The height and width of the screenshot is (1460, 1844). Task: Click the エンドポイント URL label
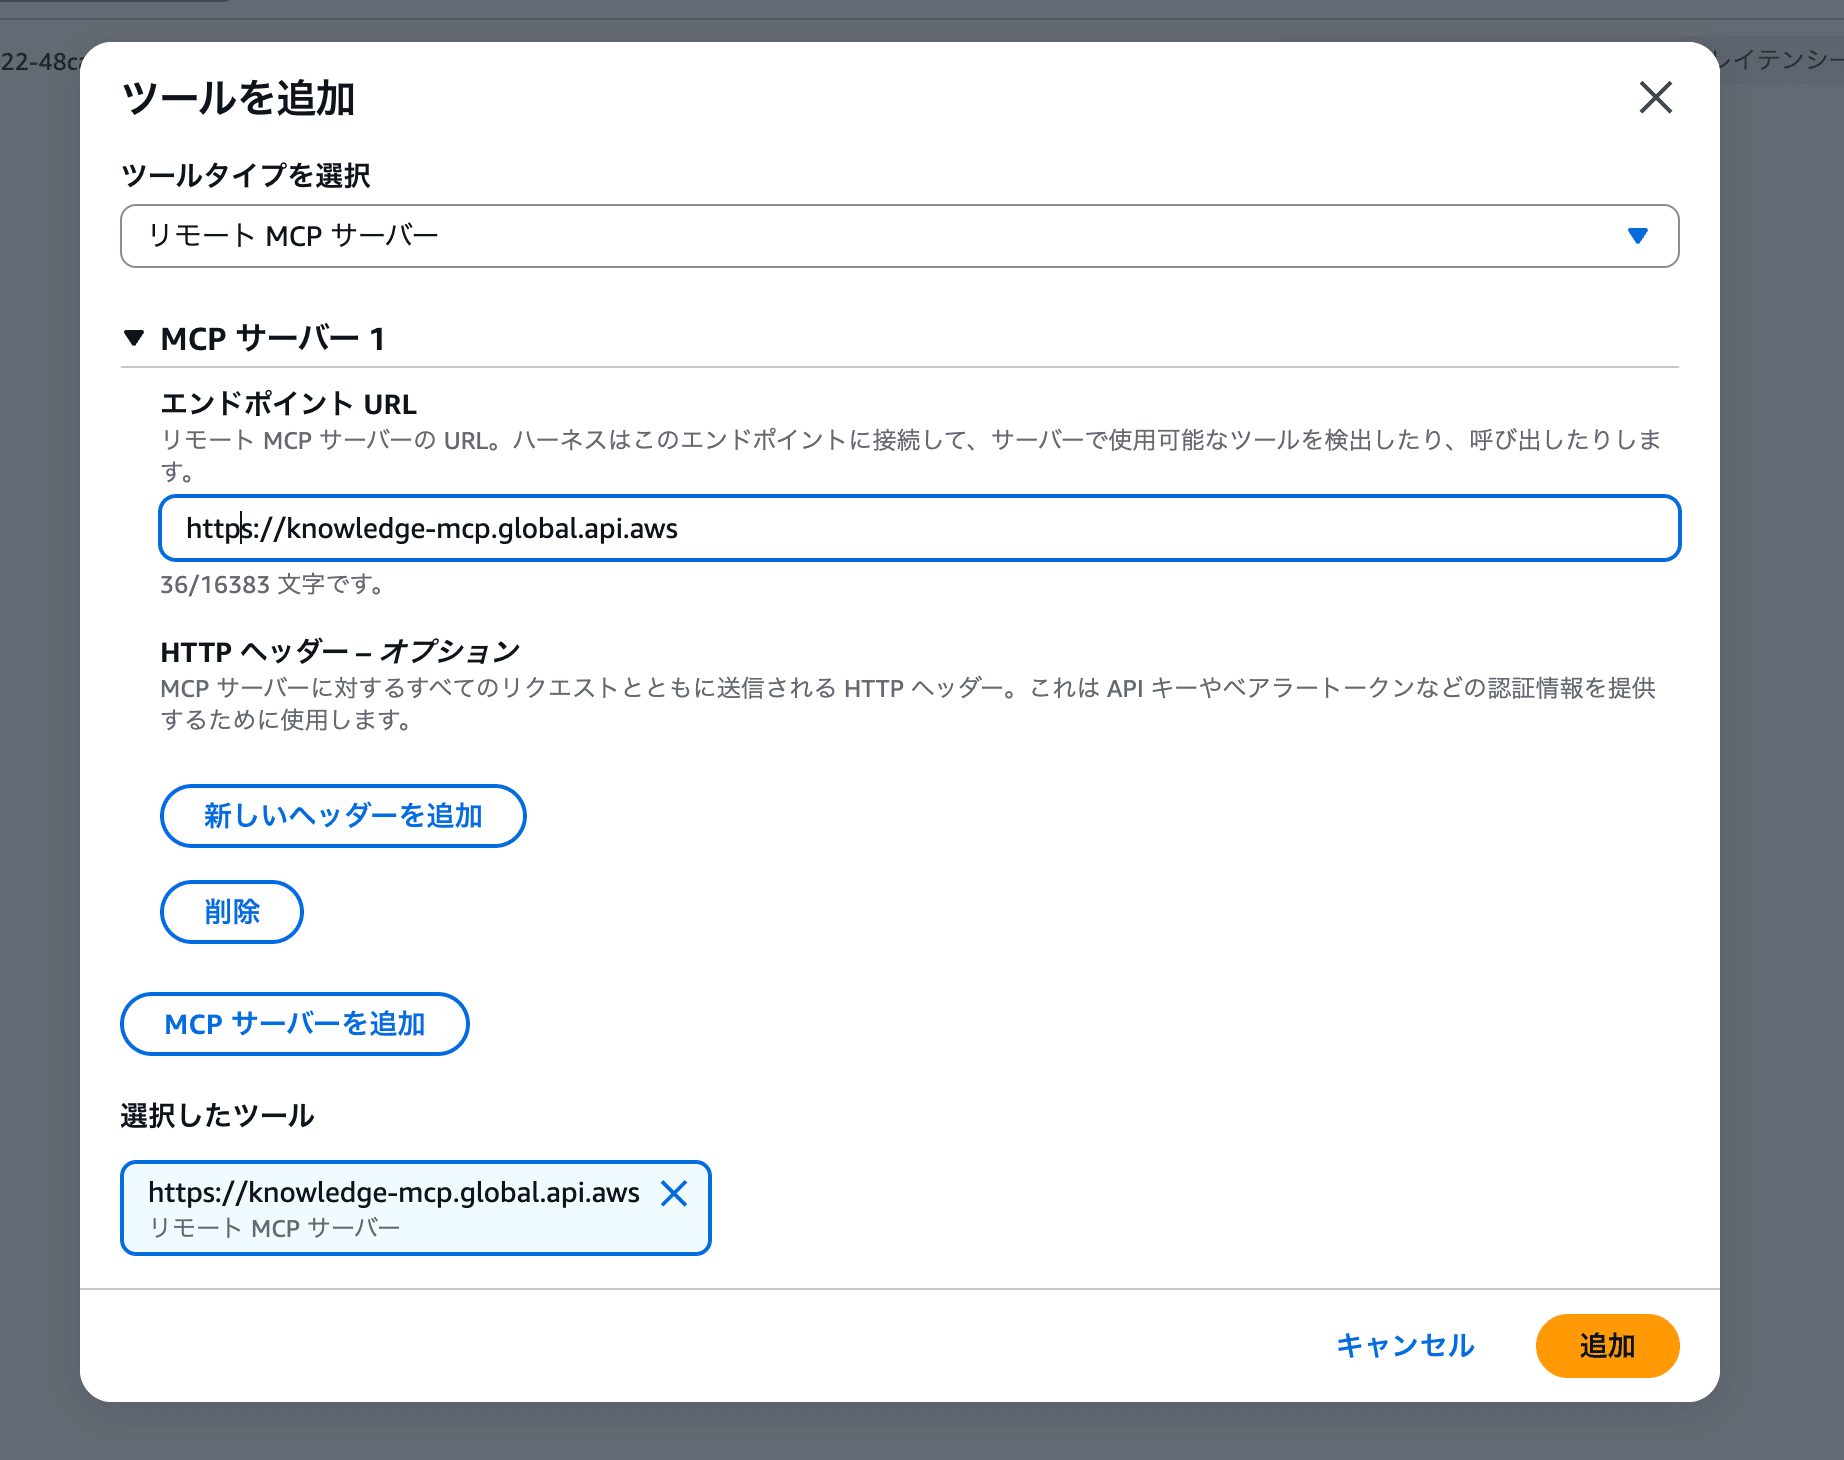pos(288,404)
